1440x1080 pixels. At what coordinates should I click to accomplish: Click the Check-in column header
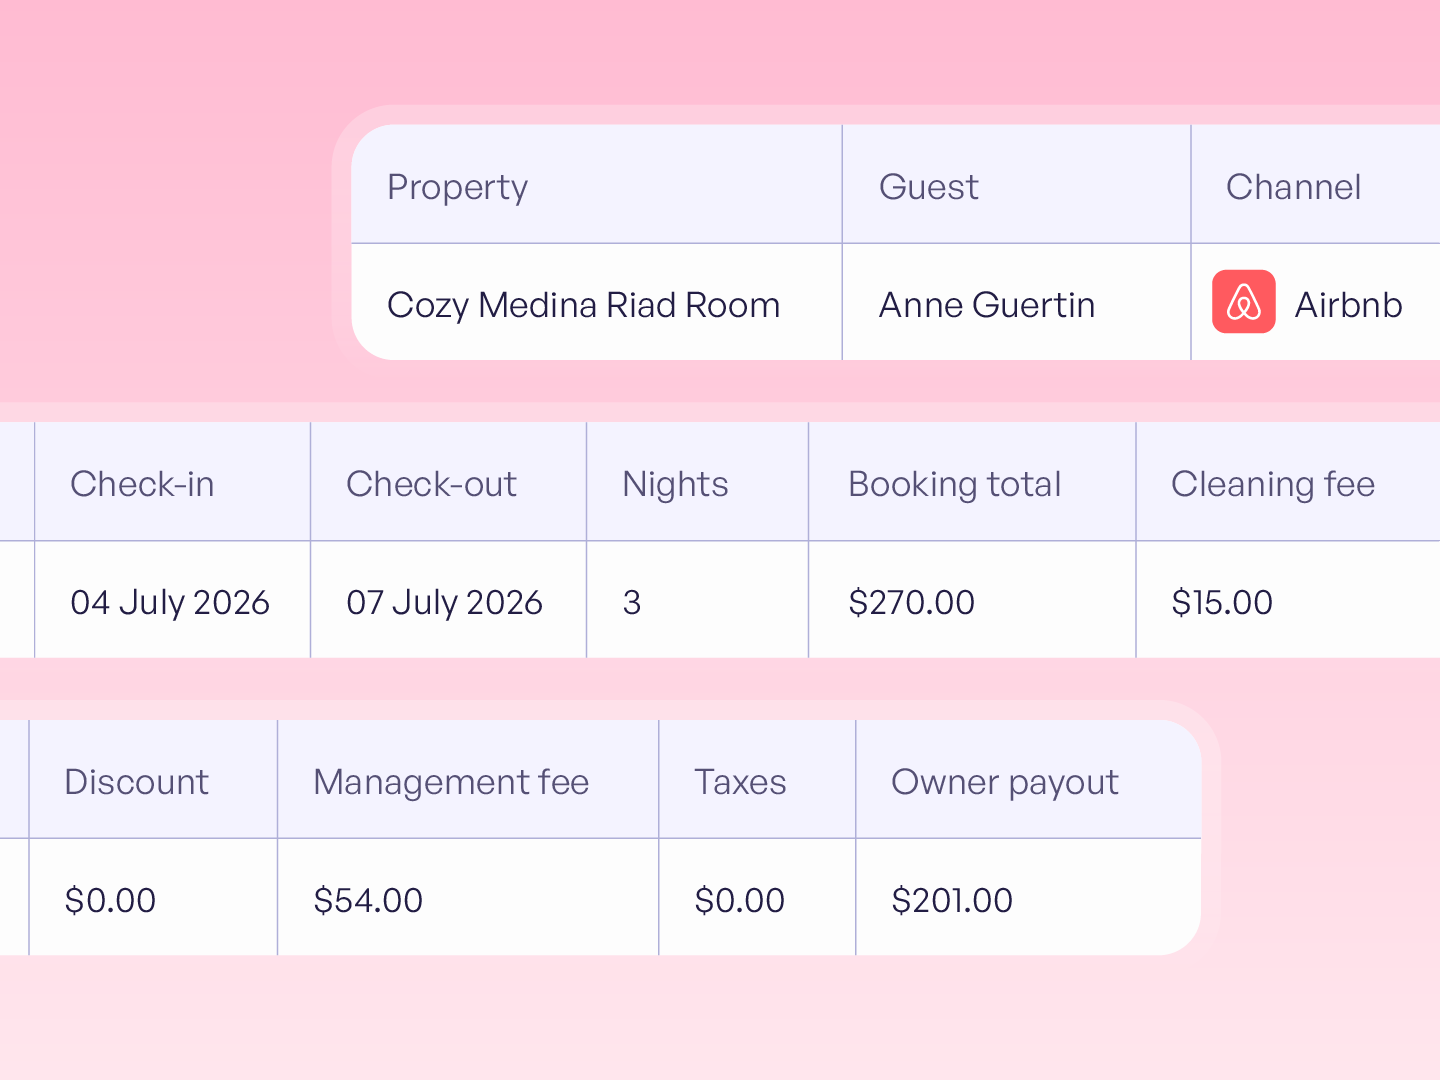(142, 484)
